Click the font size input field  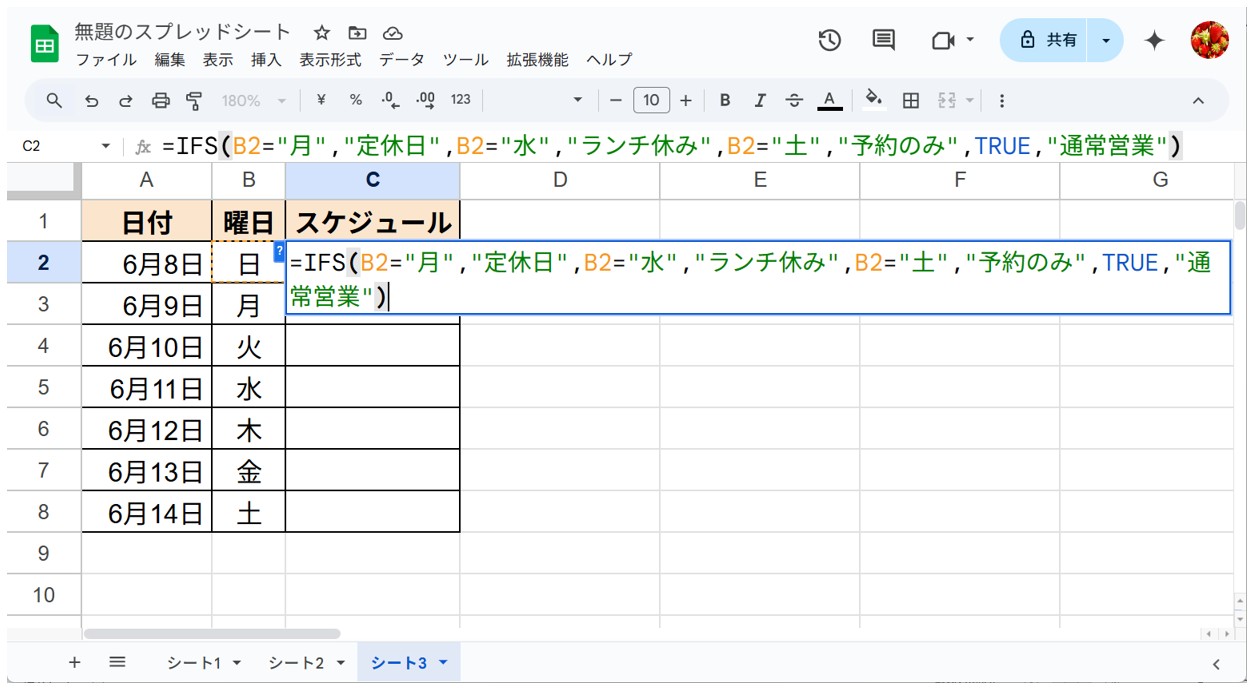[x=651, y=100]
